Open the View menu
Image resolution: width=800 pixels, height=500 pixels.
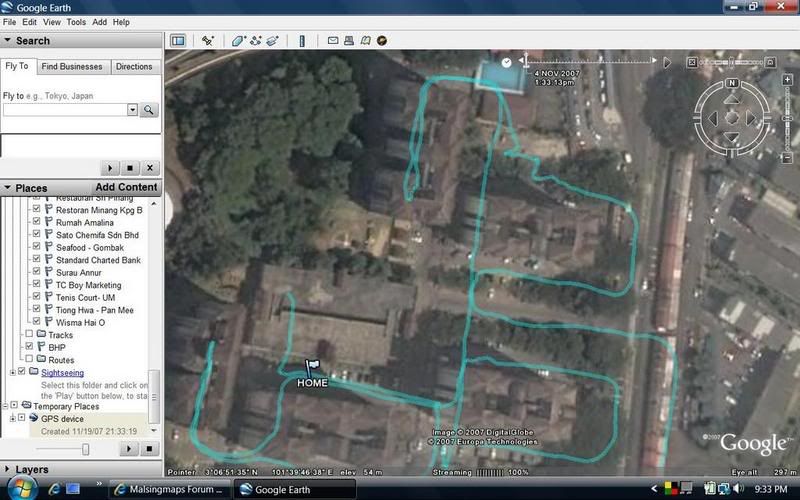pyautogui.click(x=52, y=22)
